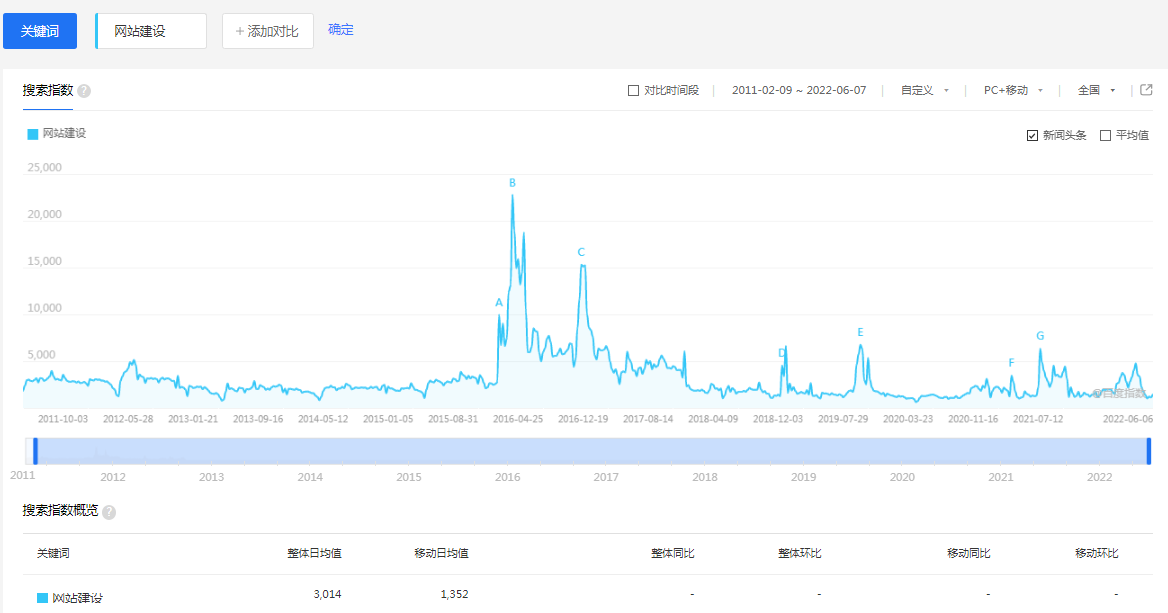Click the 确定 link
Viewport: 1168px width, 613px height.
pos(340,30)
